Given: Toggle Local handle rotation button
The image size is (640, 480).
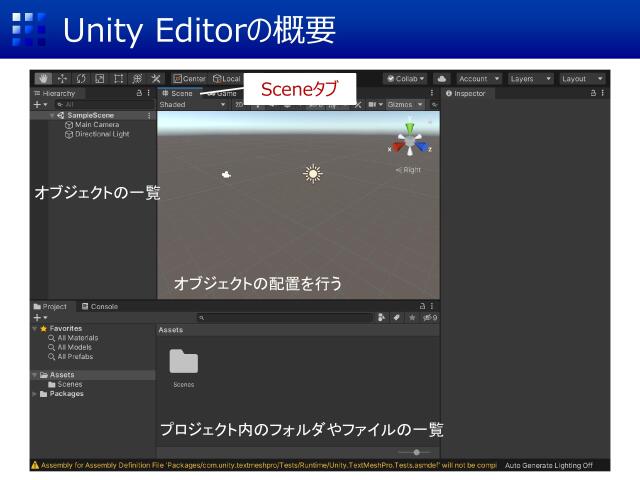Looking at the screenshot, I should [x=226, y=78].
